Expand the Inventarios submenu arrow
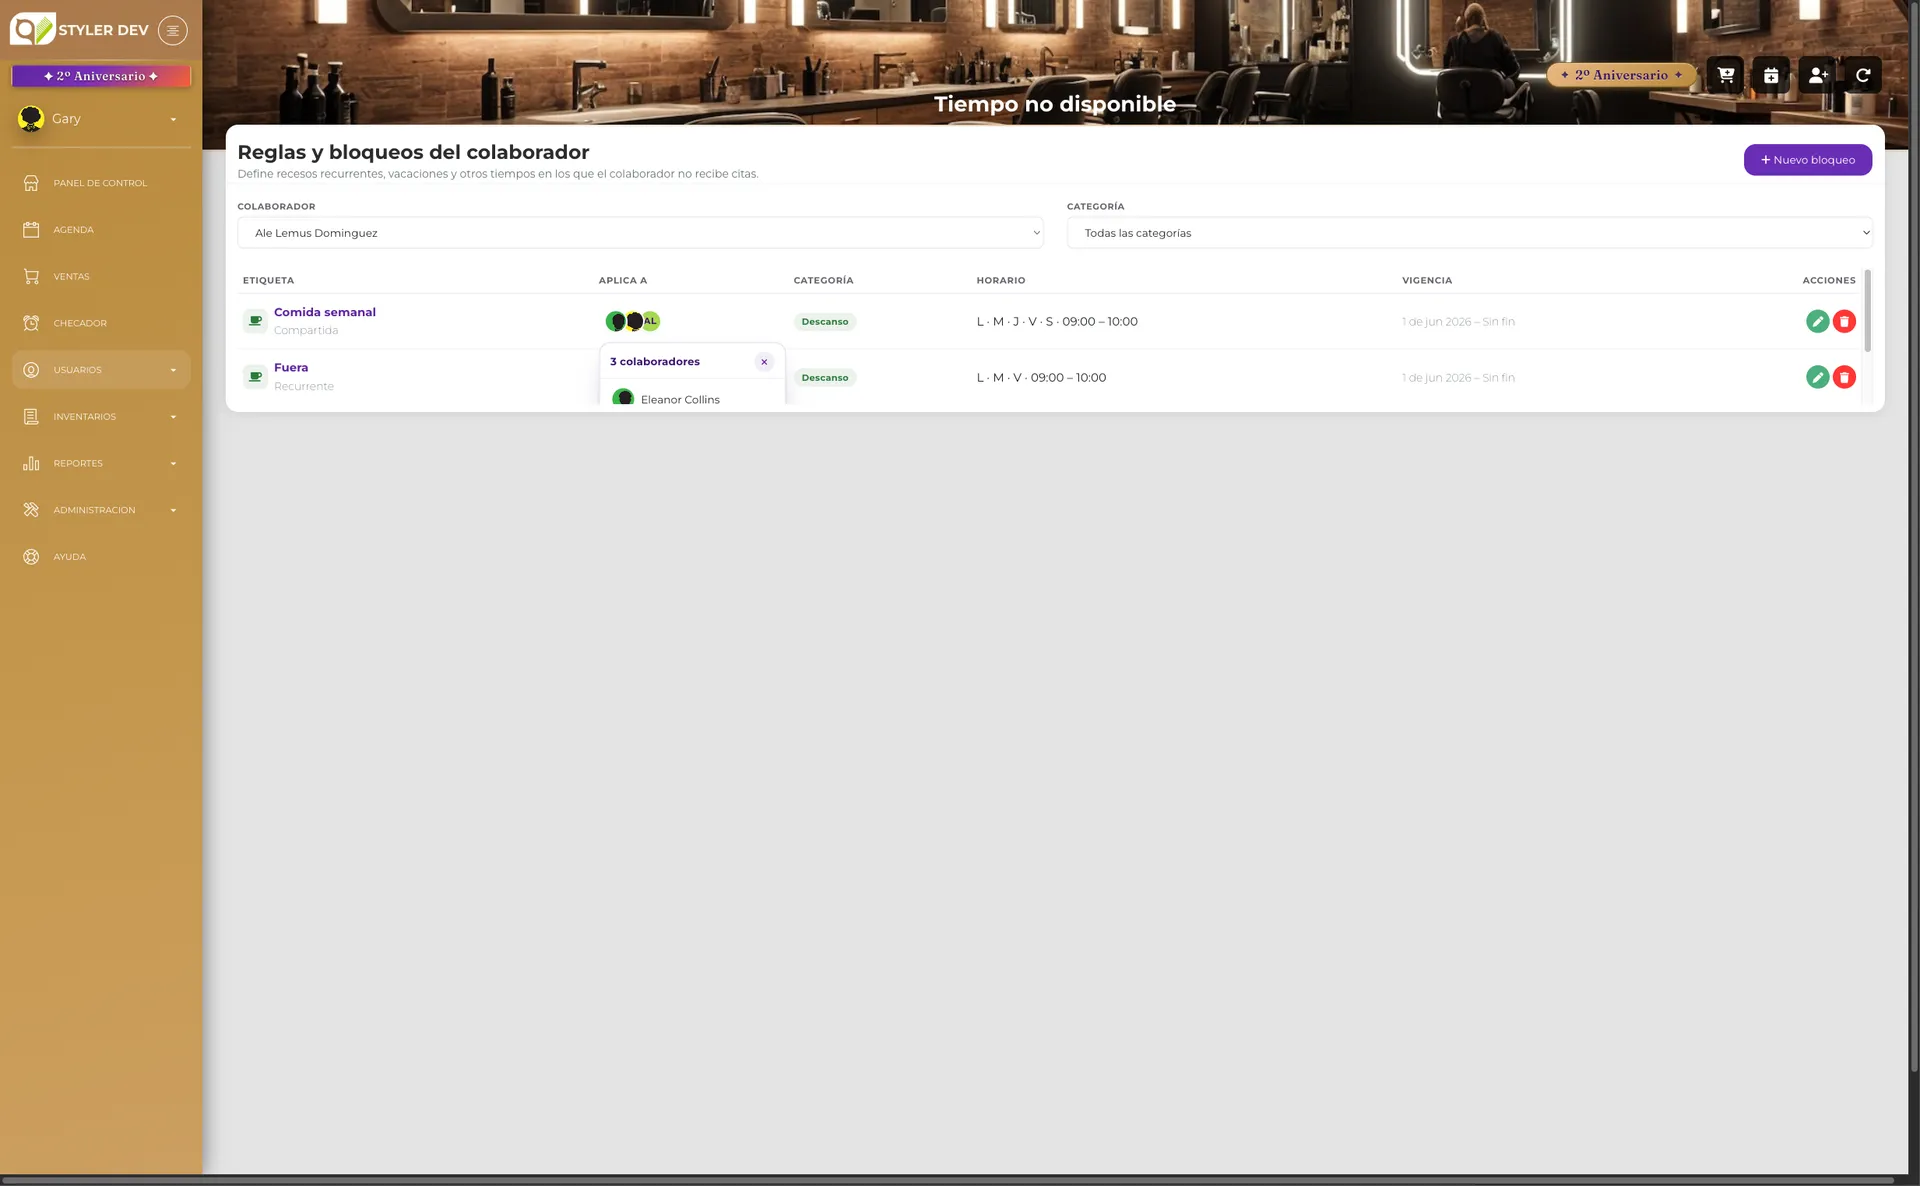This screenshot has width=1920, height=1186. (173, 417)
